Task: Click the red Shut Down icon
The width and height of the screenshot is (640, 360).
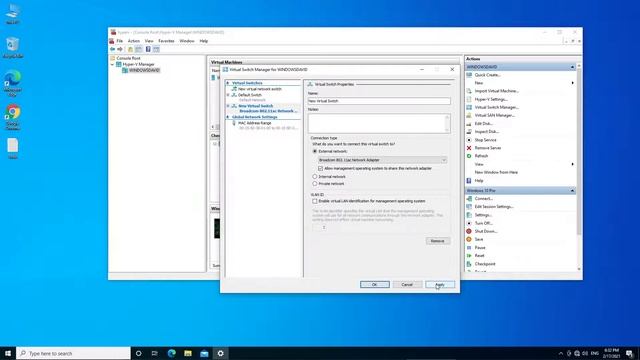Action: 469,231
